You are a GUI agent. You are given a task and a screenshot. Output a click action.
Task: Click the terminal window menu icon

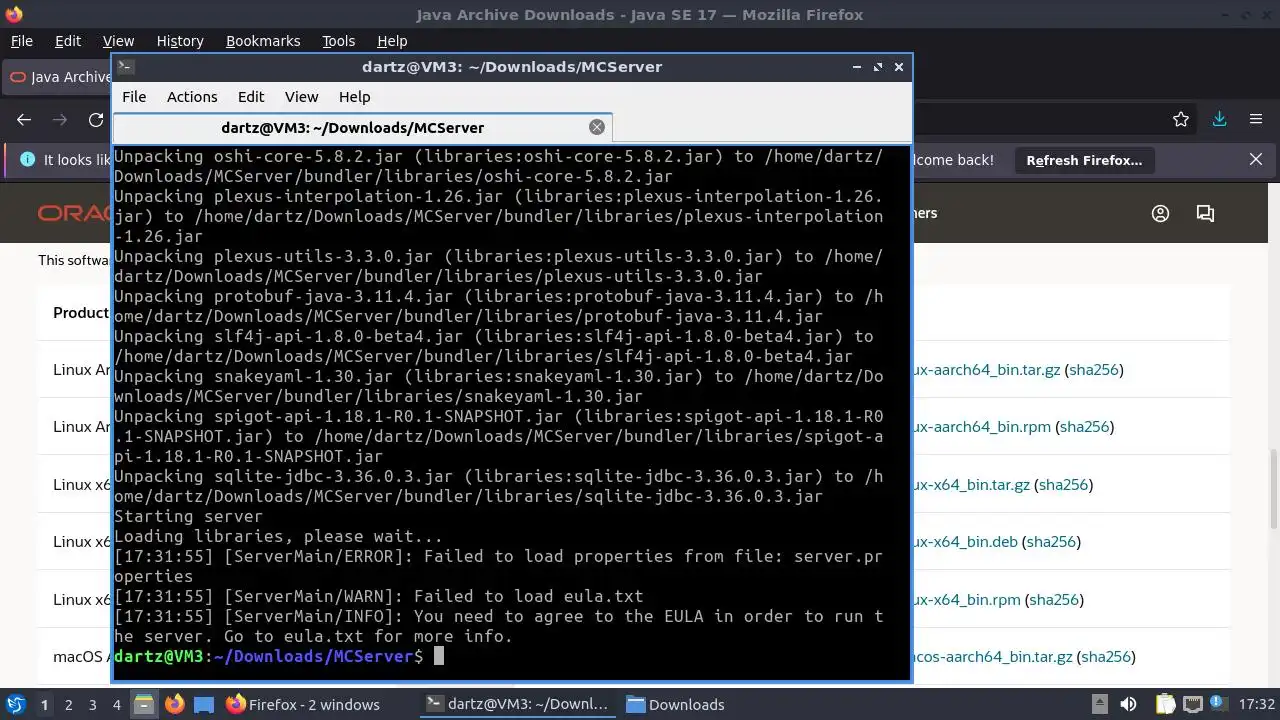(x=125, y=67)
